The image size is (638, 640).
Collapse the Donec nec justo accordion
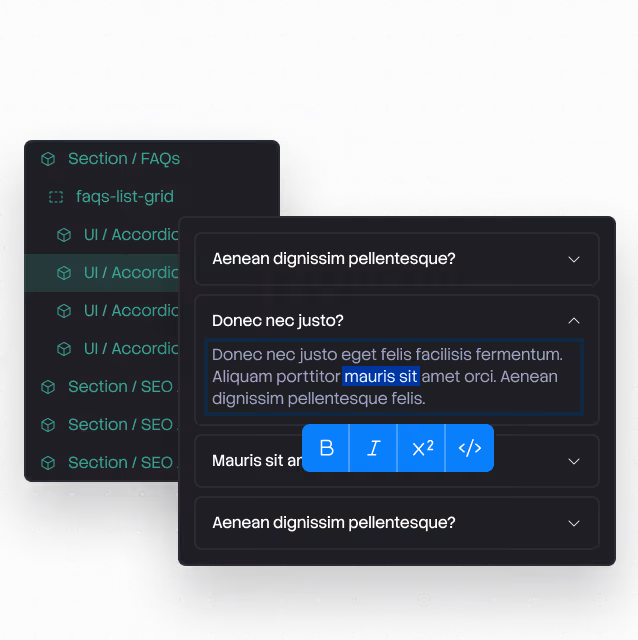(x=574, y=321)
